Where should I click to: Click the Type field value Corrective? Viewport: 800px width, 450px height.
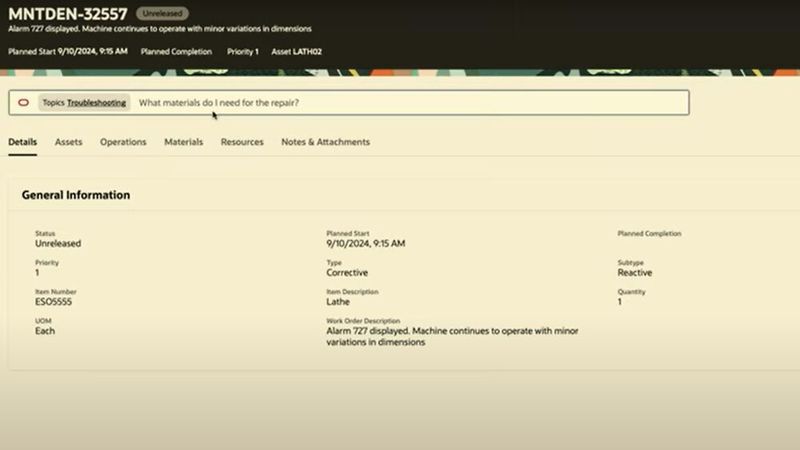[x=347, y=272]
